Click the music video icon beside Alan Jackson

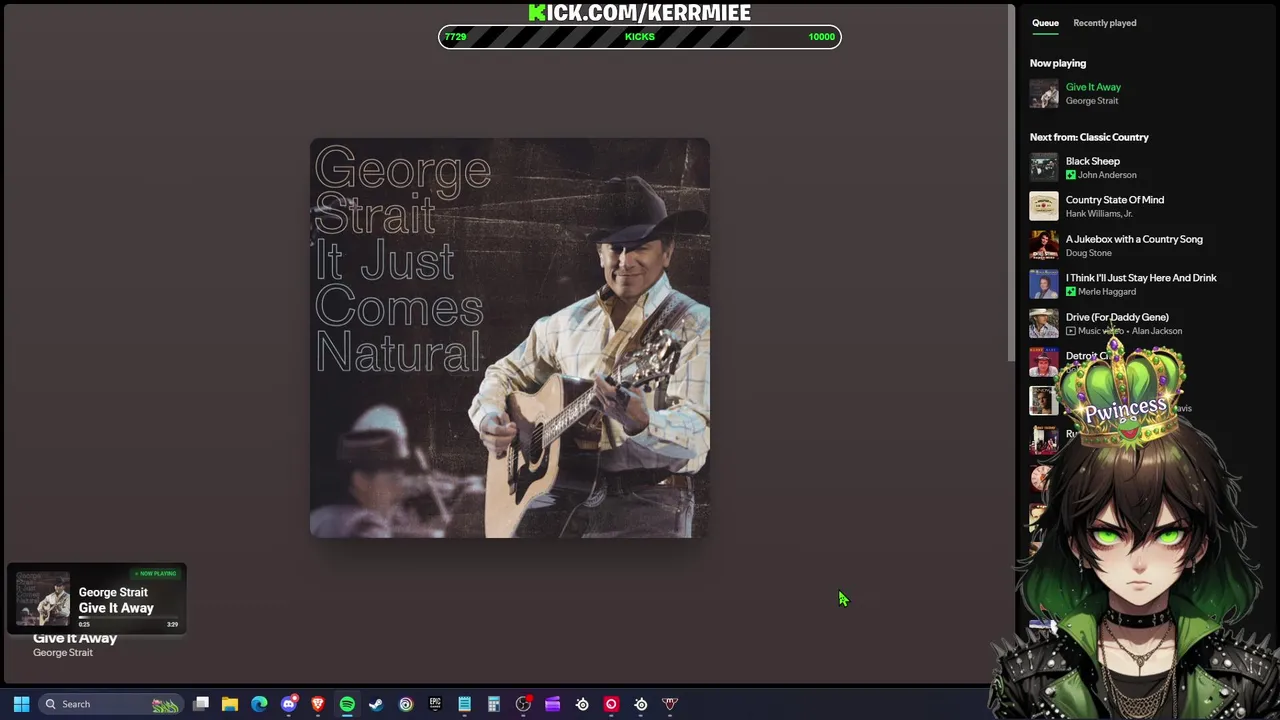tap(1071, 331)
